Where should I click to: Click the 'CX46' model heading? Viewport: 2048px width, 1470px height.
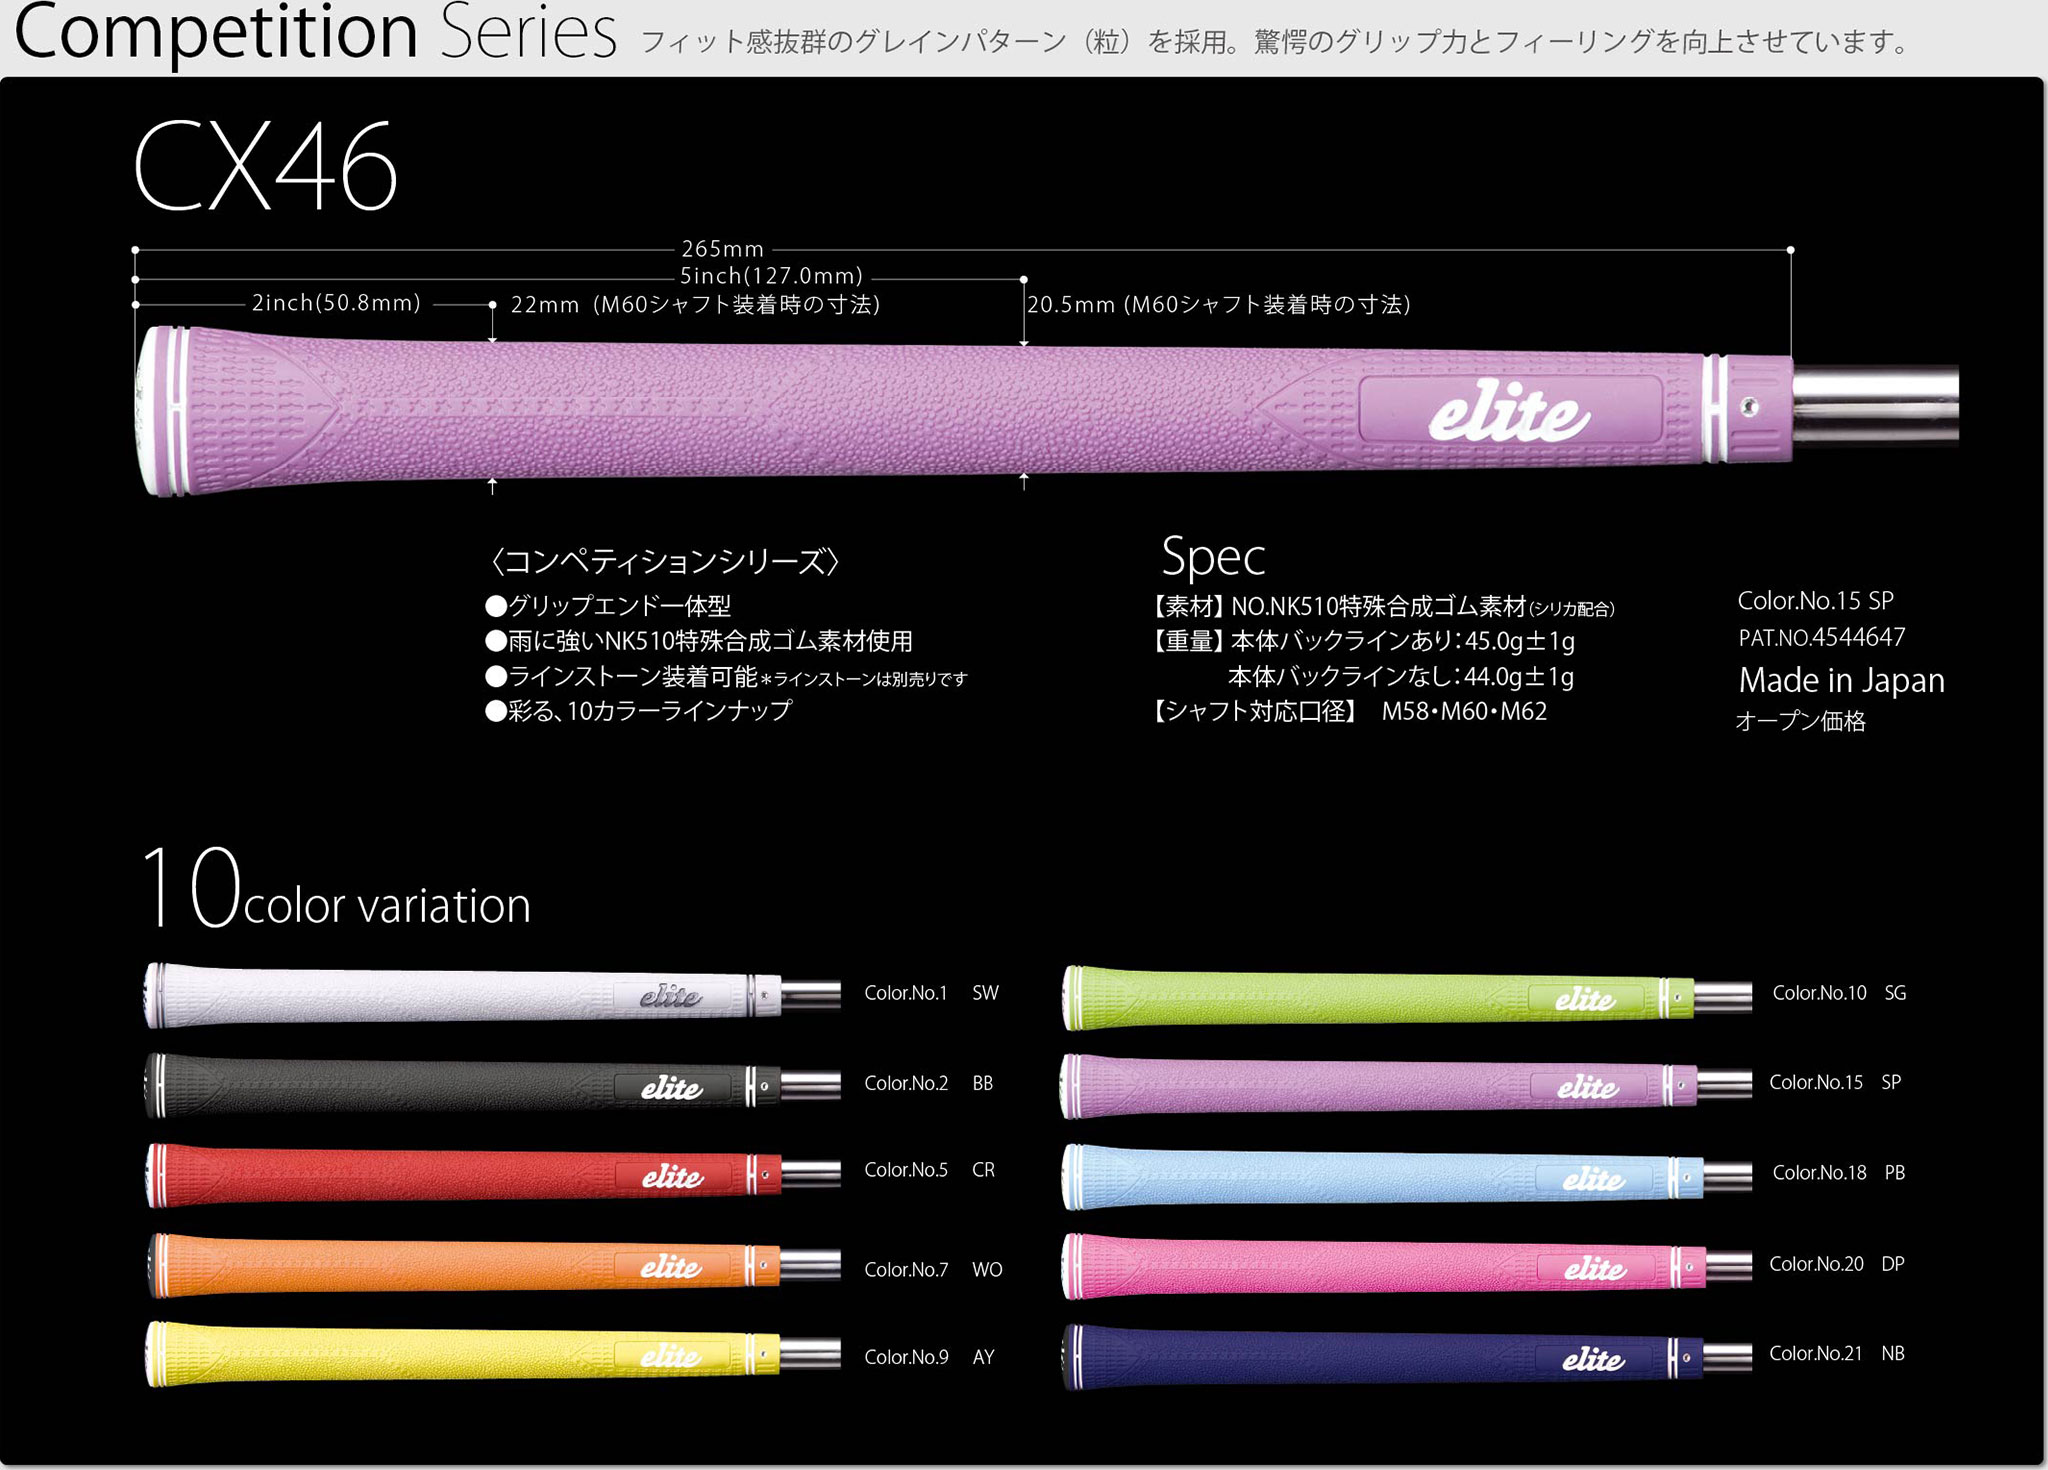tap(266, 167)
